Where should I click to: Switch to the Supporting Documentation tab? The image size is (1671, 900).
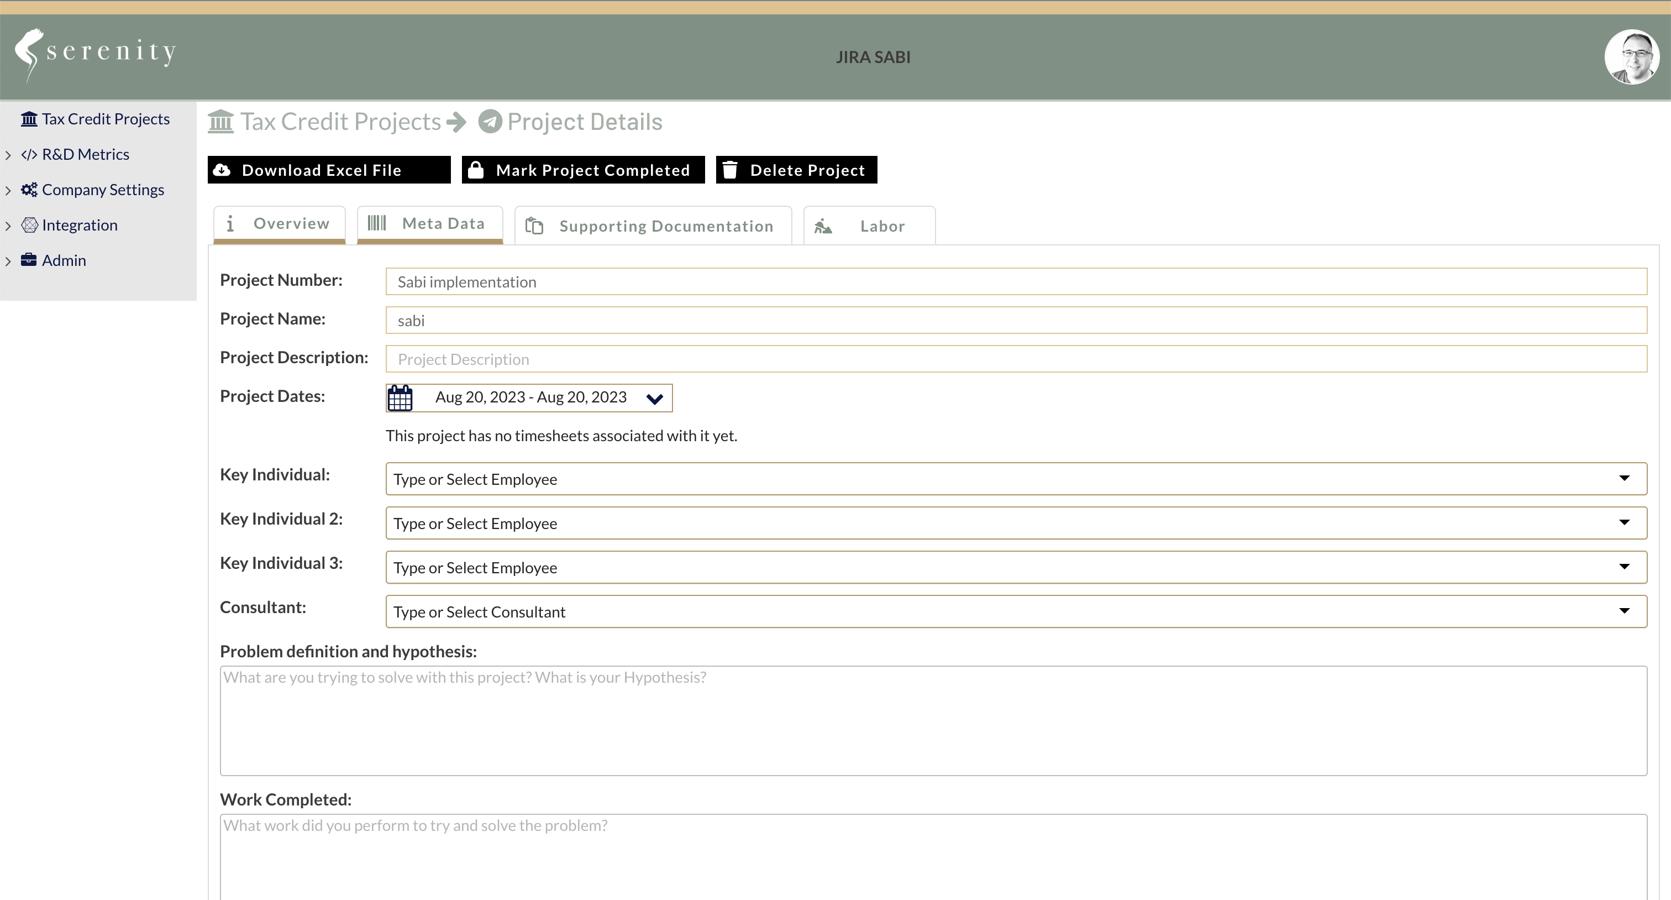tap(653, 226)
